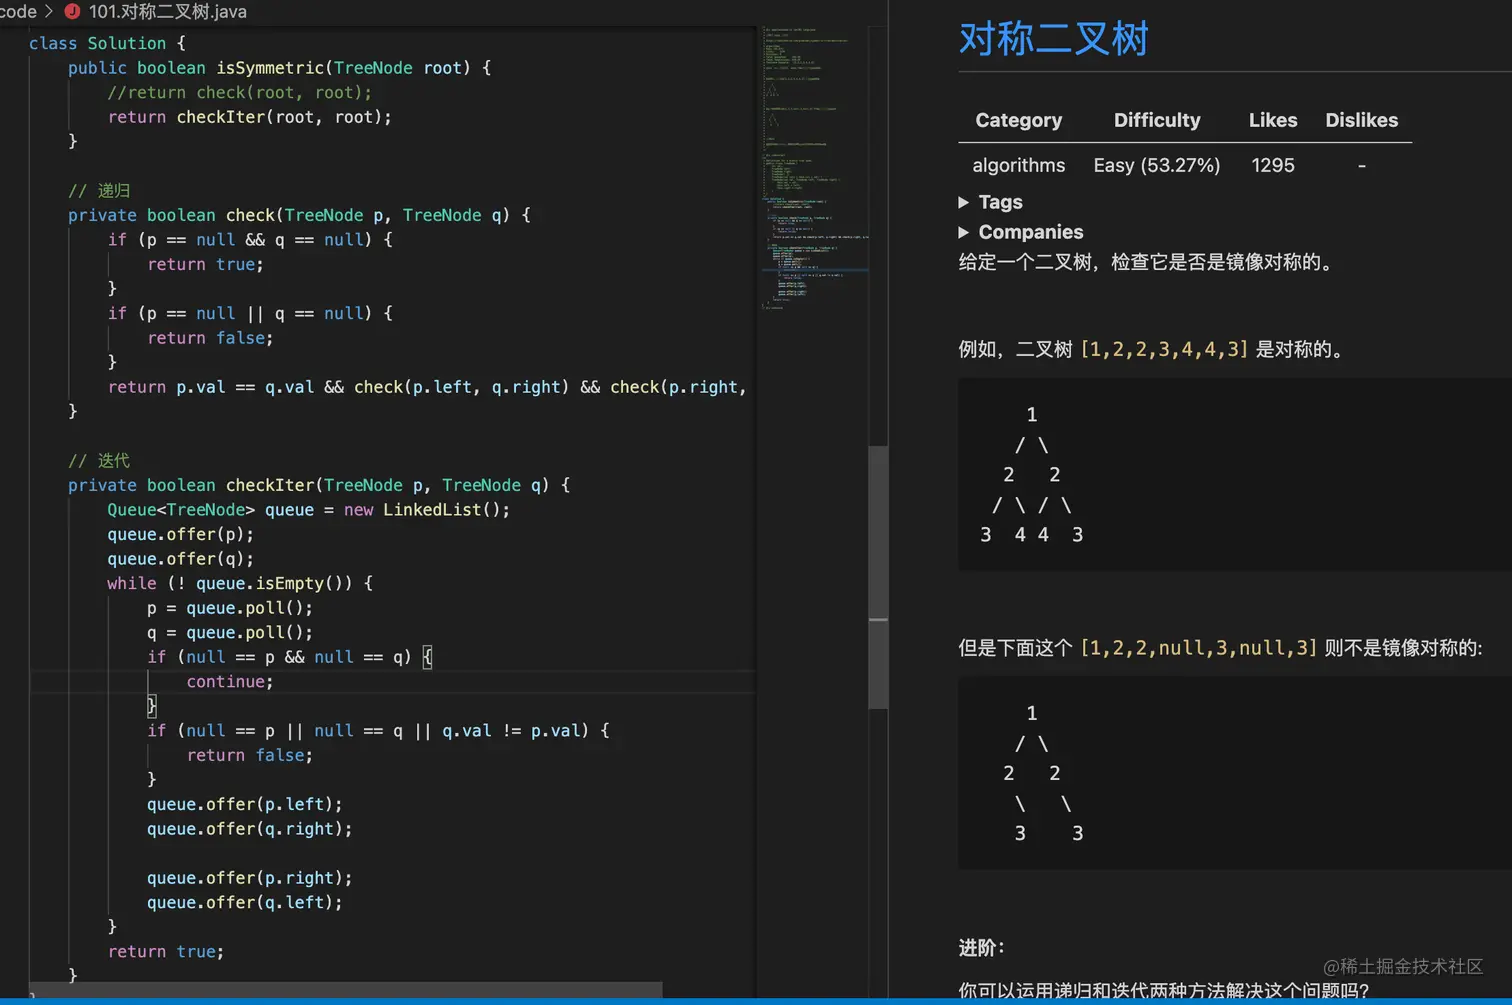Click the [1,2,2,null,3,null,3] inline code example
The height and width of the screenshot is (1005, 1512).
(1199, 648)
